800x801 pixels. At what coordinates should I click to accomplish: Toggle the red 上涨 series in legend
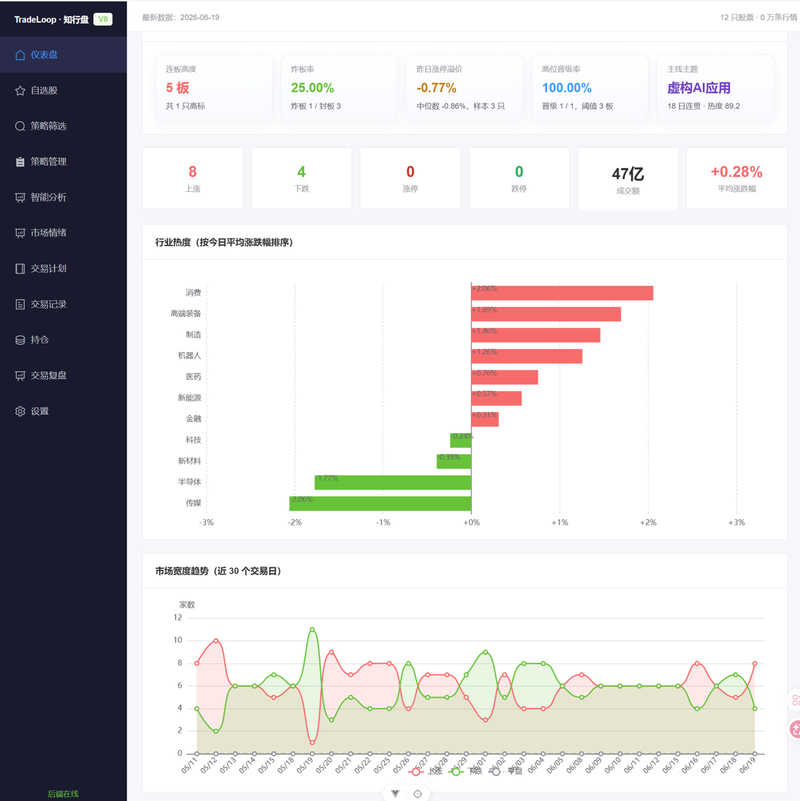425,771
